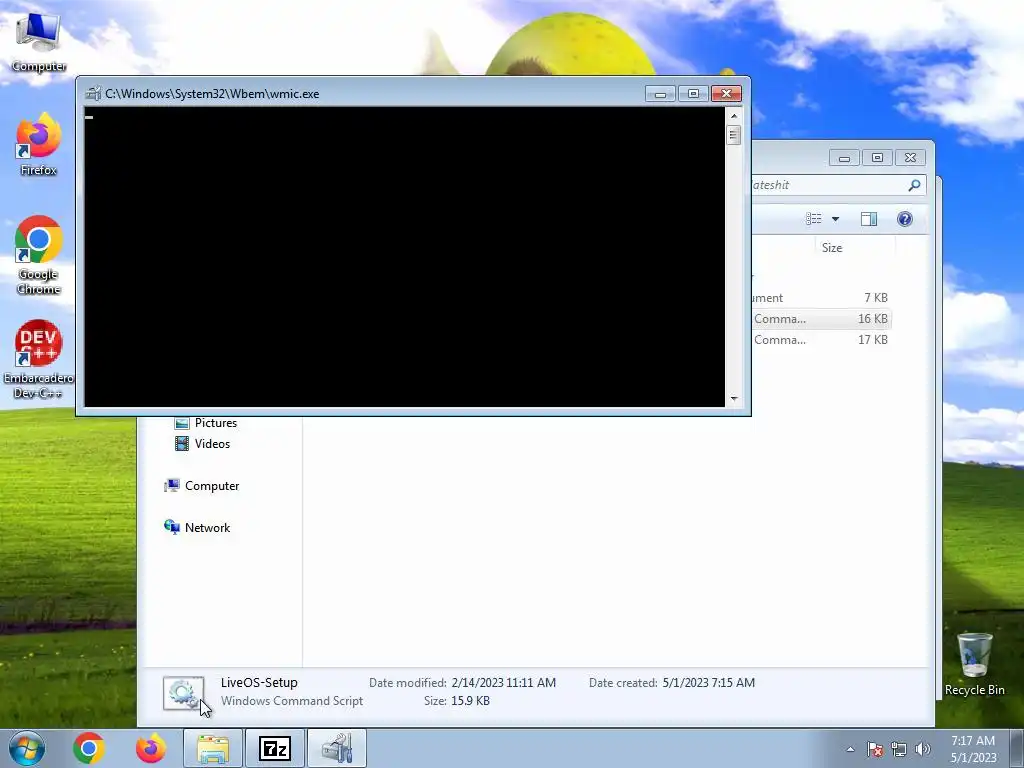Maximize the wmic.exe console window

point(694,94)
